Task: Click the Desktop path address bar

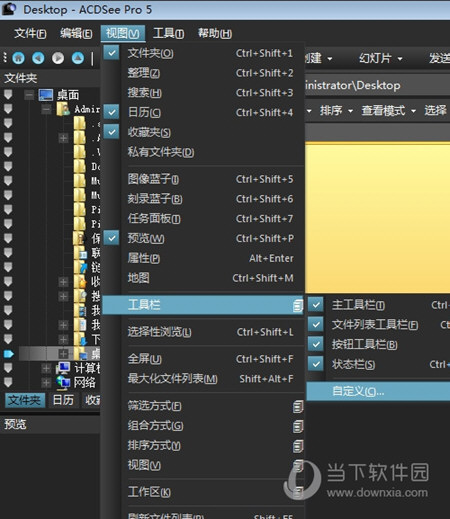Action: [x=377, y=86]
